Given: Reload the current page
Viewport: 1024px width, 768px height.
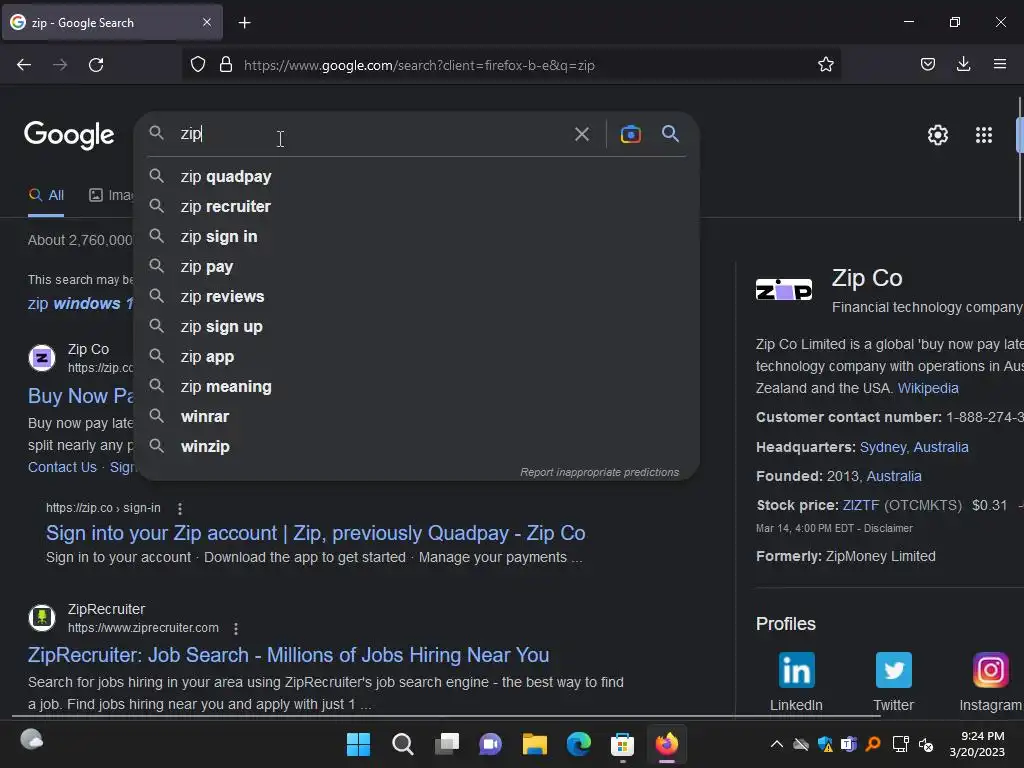Looking at the screenshot, I should pyautogui.click(x=96, y=65).
